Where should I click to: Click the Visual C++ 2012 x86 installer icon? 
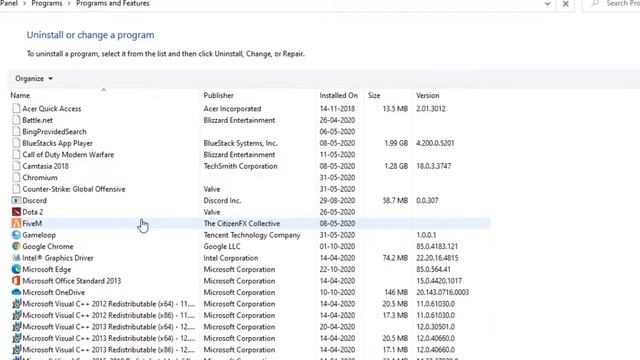(x=16, y=315)
